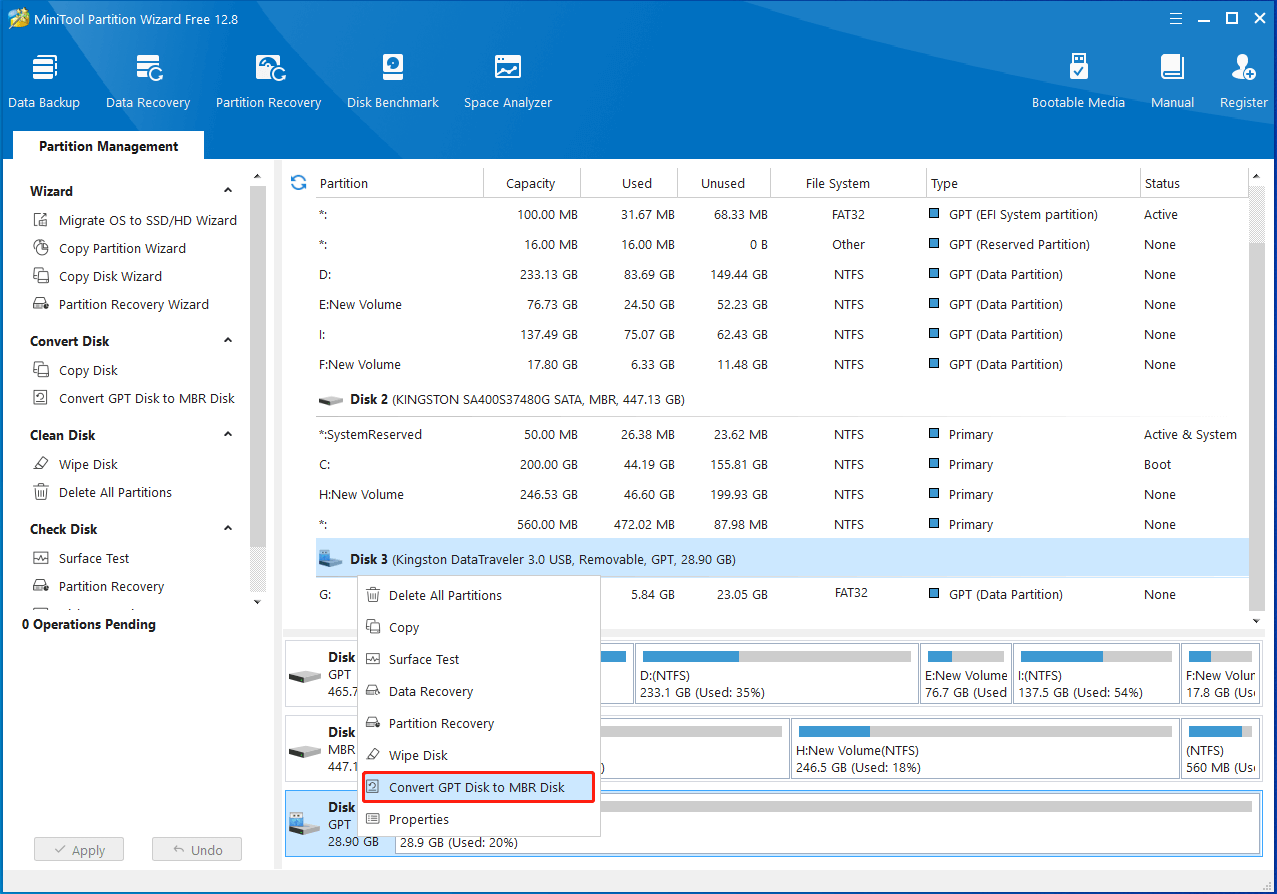Select the E:New Volume partition row
The width and height of the screenshot is (1277, 894).
(782, 305)
